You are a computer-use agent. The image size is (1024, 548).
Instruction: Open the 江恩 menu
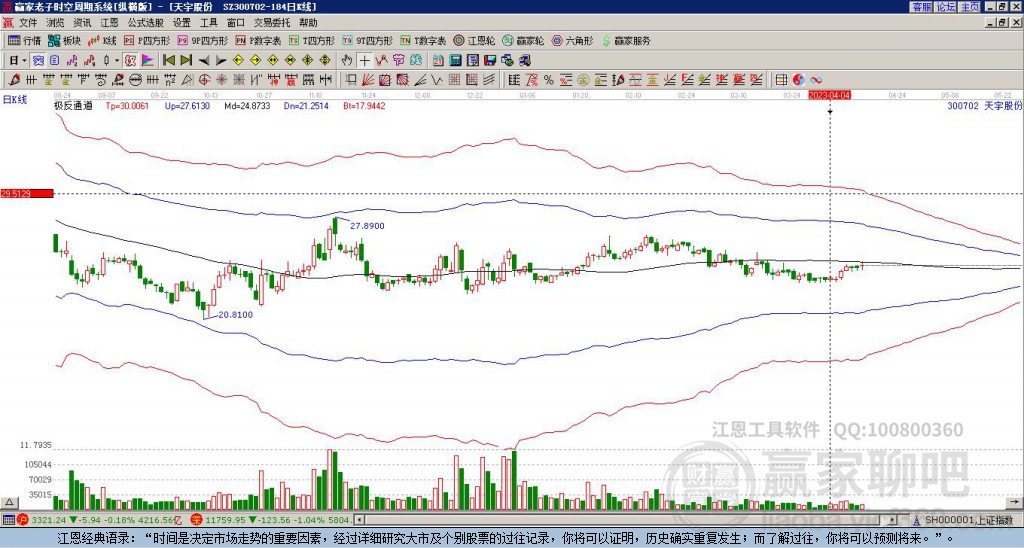point(110,23)
